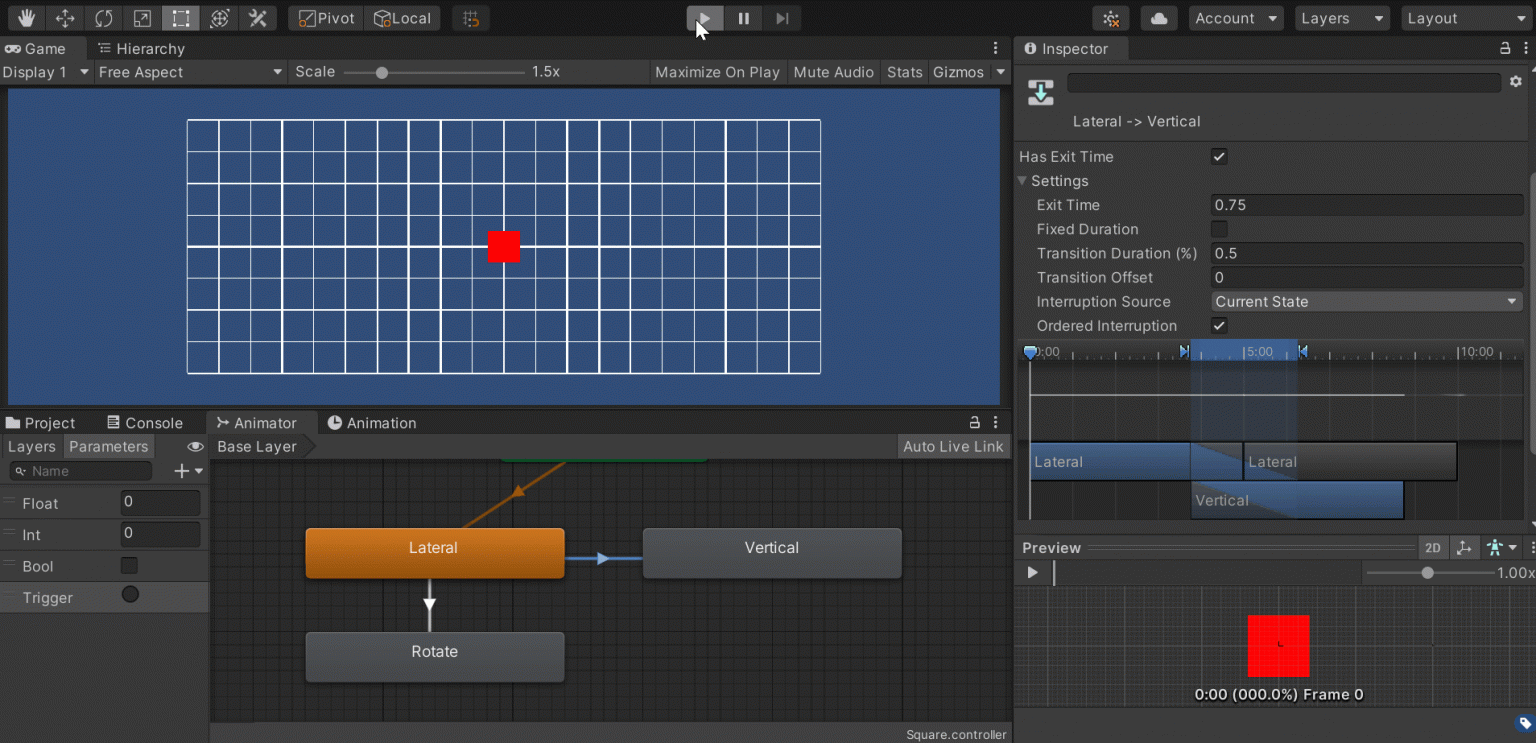Click the Step frame button
Screen dimensions: 1536x743
782,18
